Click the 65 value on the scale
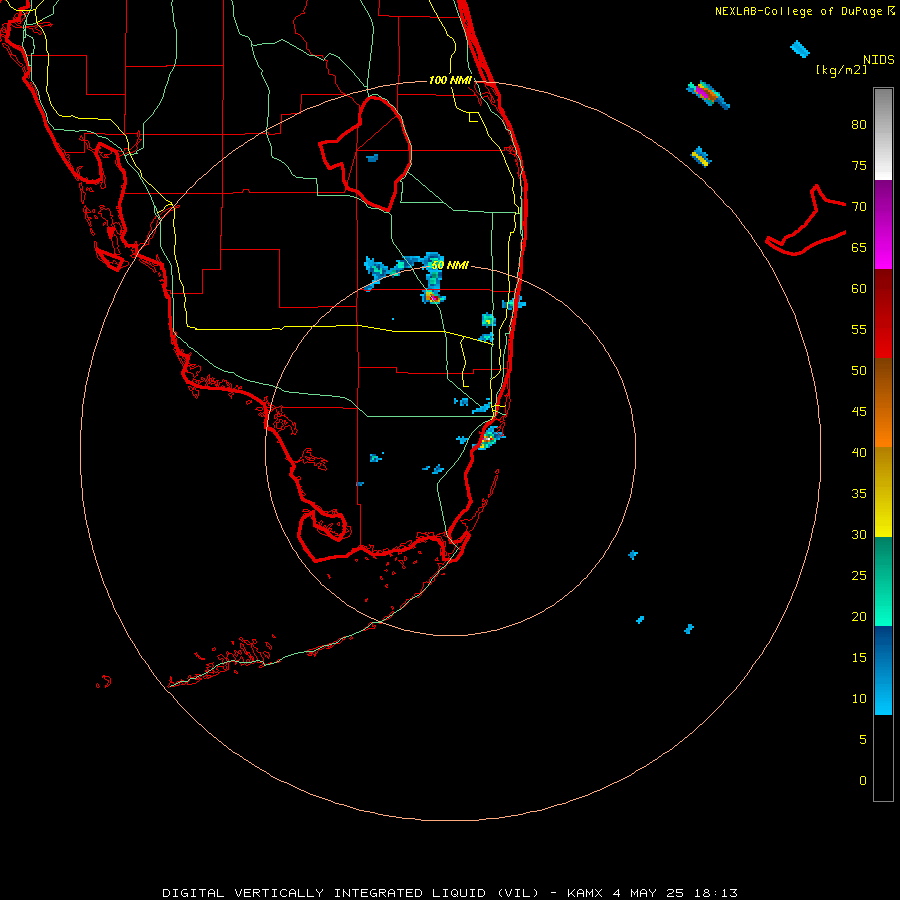900x900 pixels. tap(859, 247)
